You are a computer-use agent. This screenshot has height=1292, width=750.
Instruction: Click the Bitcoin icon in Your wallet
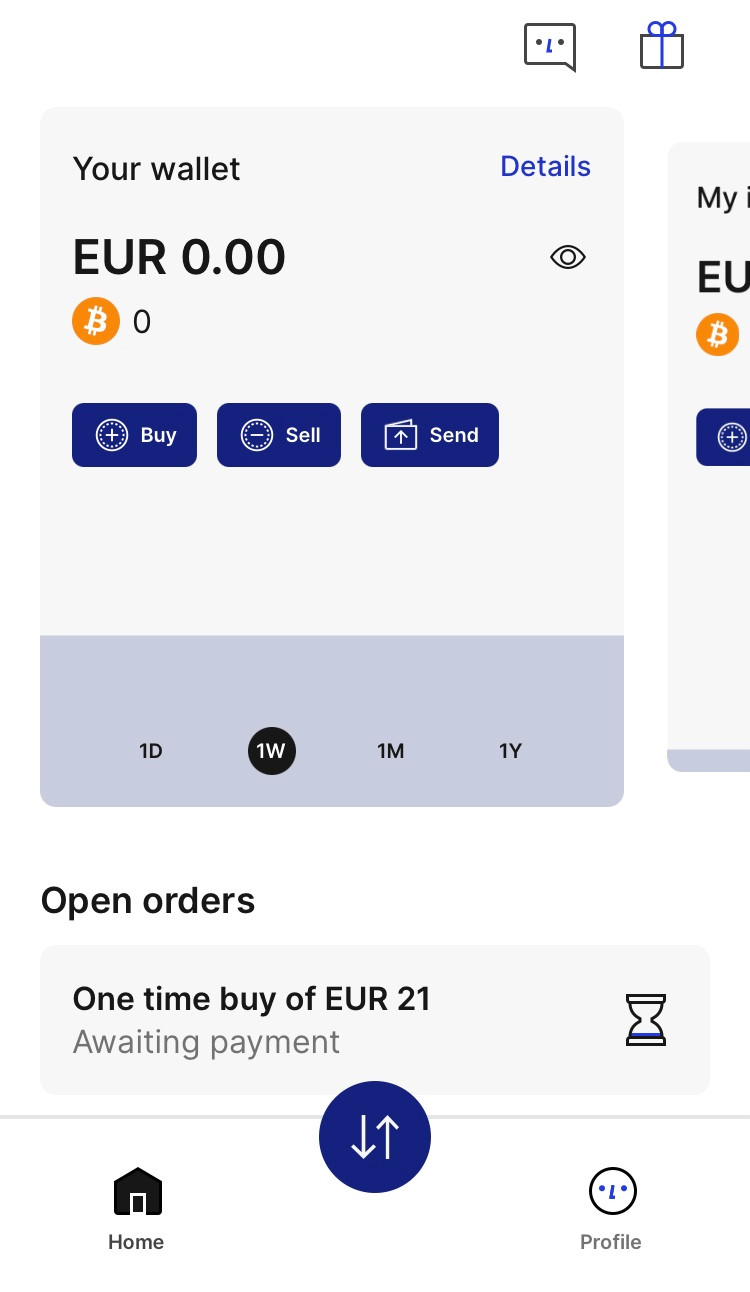click(x=96, y=321)
